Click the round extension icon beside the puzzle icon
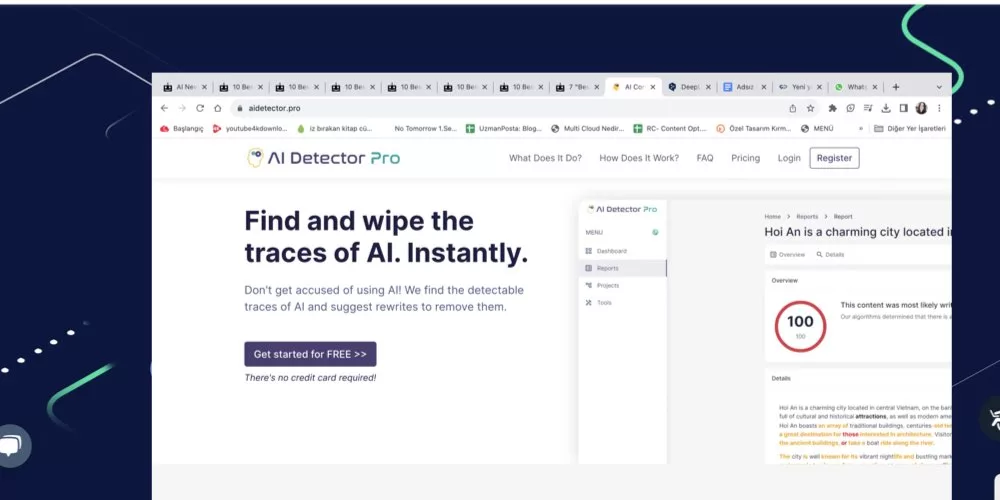This screenshot has width=1000, height=500. (850, 108)
